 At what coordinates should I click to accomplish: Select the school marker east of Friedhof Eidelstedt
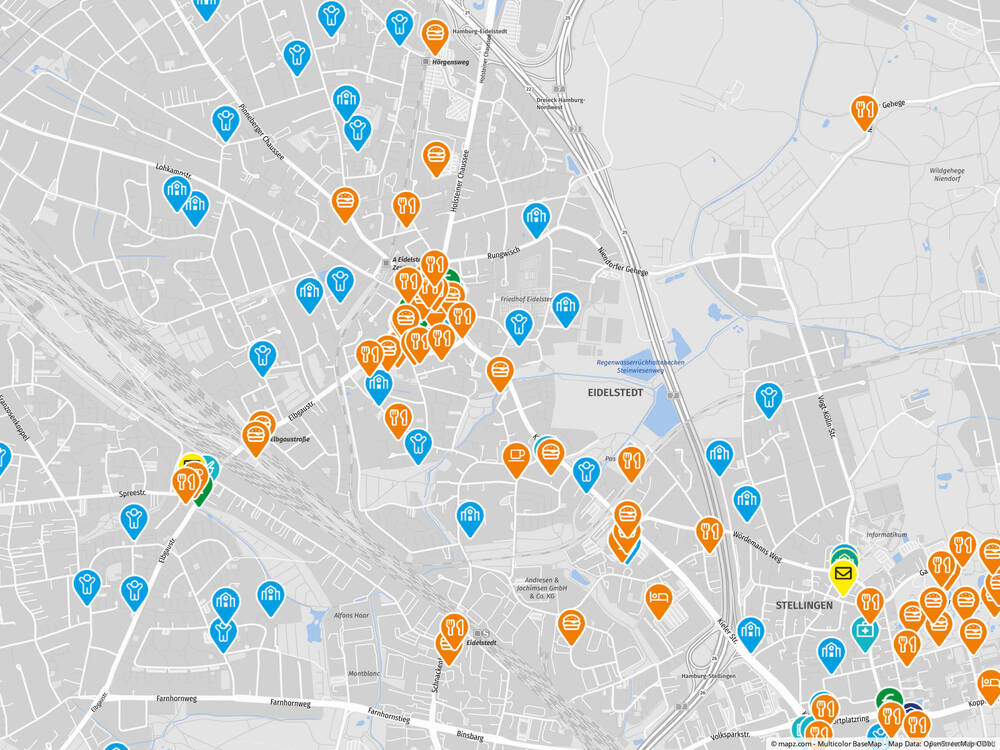pyautogui.click(x=566, y=307)
